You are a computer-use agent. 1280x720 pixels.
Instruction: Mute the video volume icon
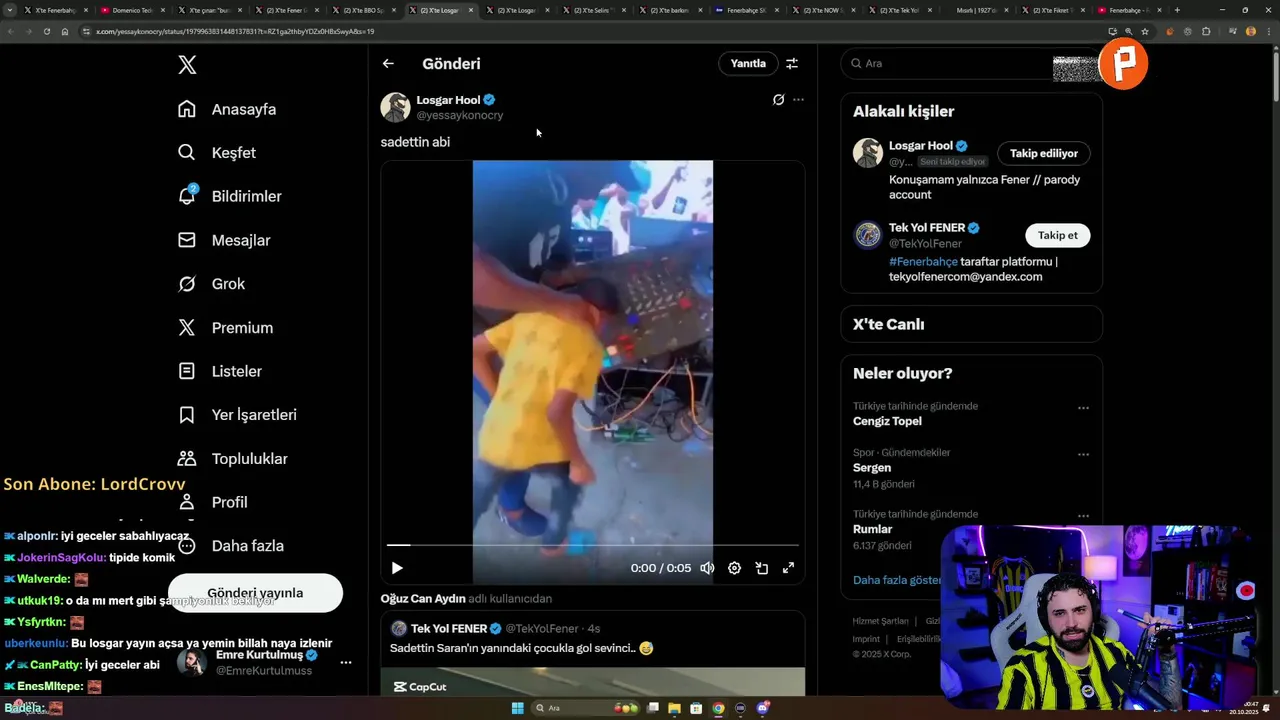pyautogui.click(x=707, y=568)
